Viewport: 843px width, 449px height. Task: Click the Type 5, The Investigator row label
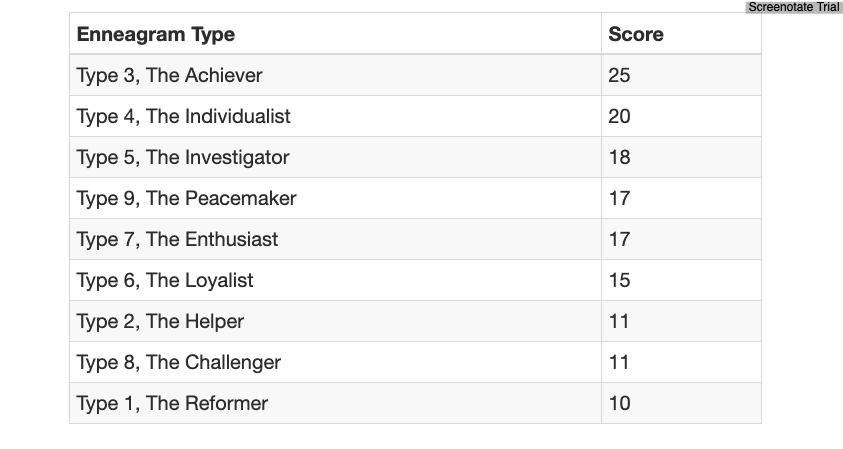(x=183, y=157)
